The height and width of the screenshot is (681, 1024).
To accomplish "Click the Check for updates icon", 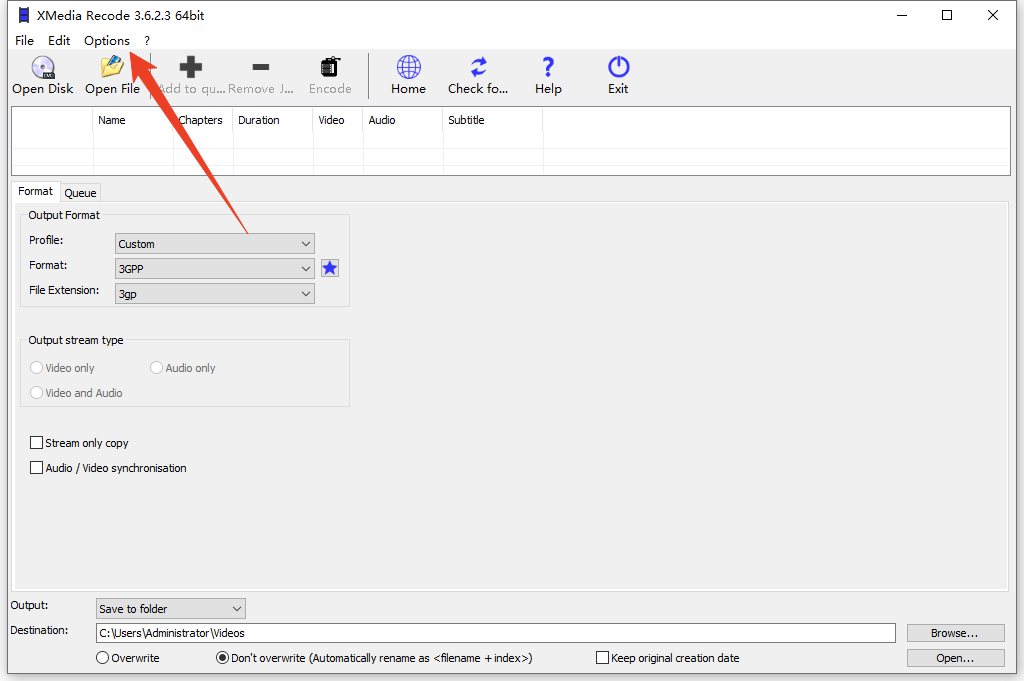I will 478,68.
